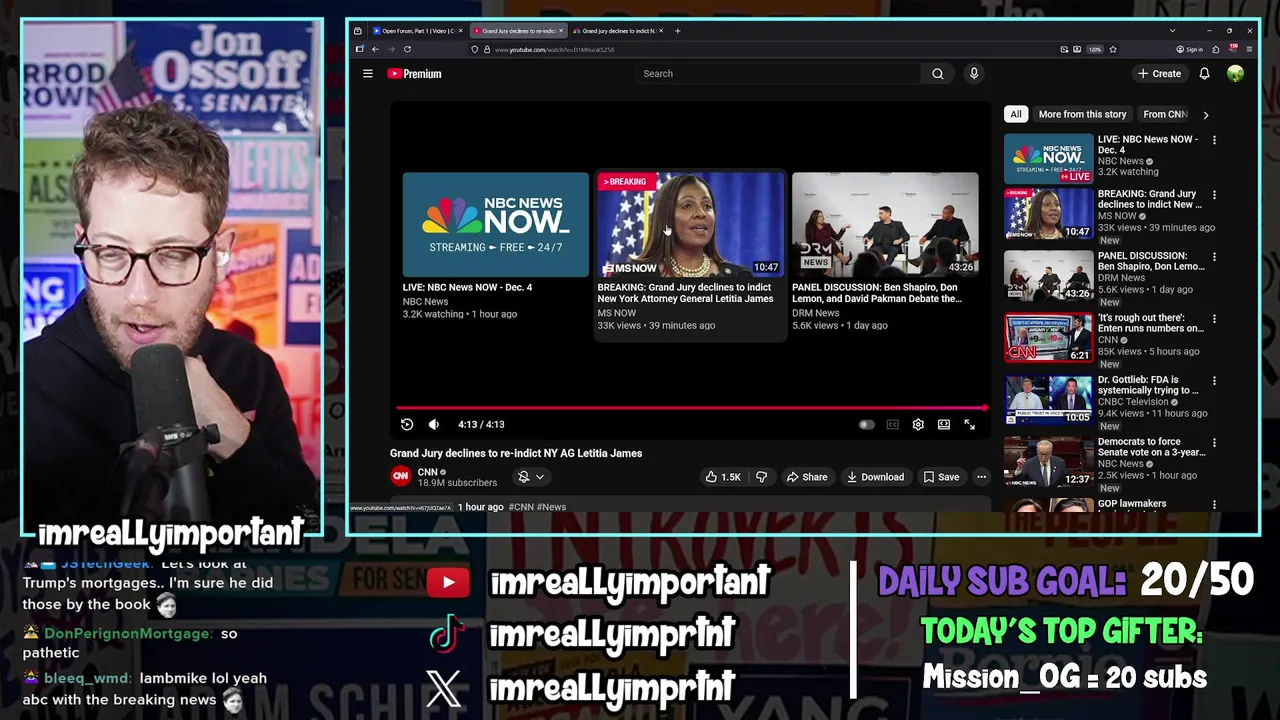Open the NBC News NOW endscreen thumbnail
Image resolution: width=1280 pixels, height=720 pixels.
pyautogui.click(x=496, y=224)
